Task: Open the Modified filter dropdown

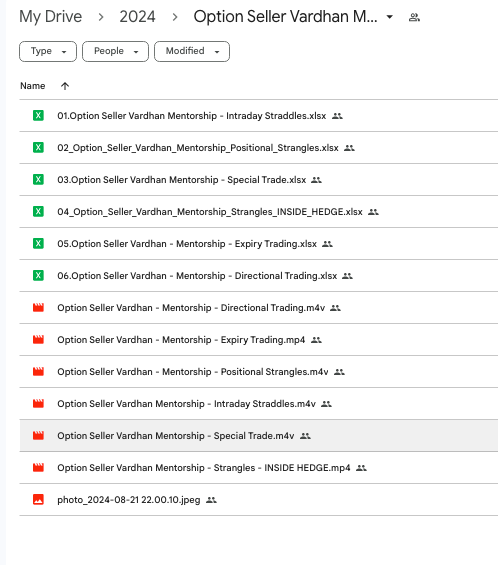Action: click(192, 52)
